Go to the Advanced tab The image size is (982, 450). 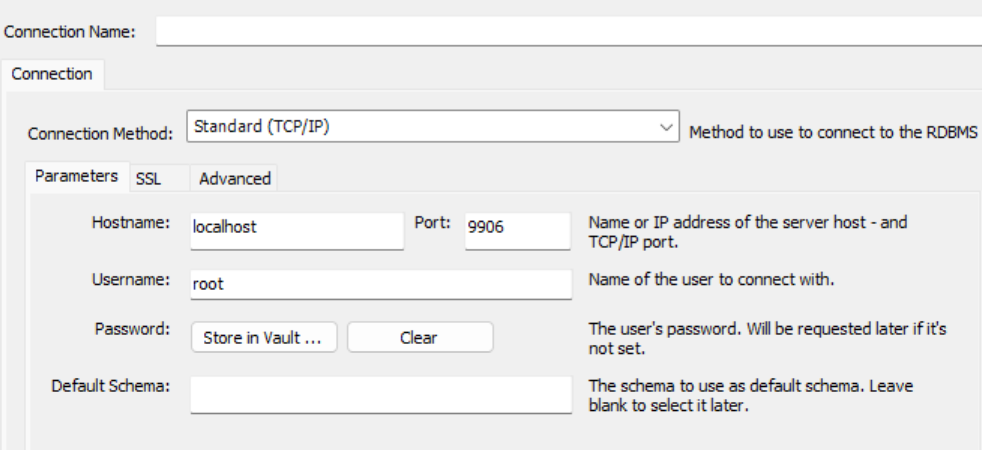pyautogui.click(x=235, y=179)
